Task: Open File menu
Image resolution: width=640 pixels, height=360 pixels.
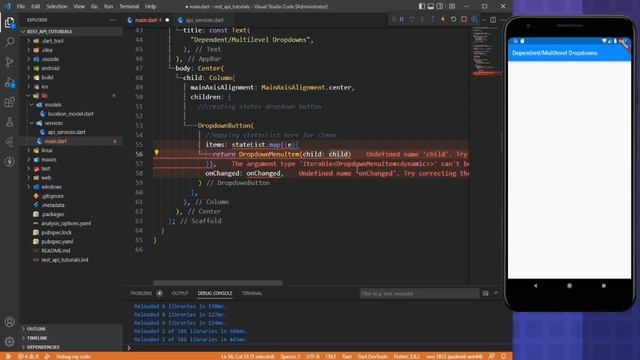Action: point(21,7)
